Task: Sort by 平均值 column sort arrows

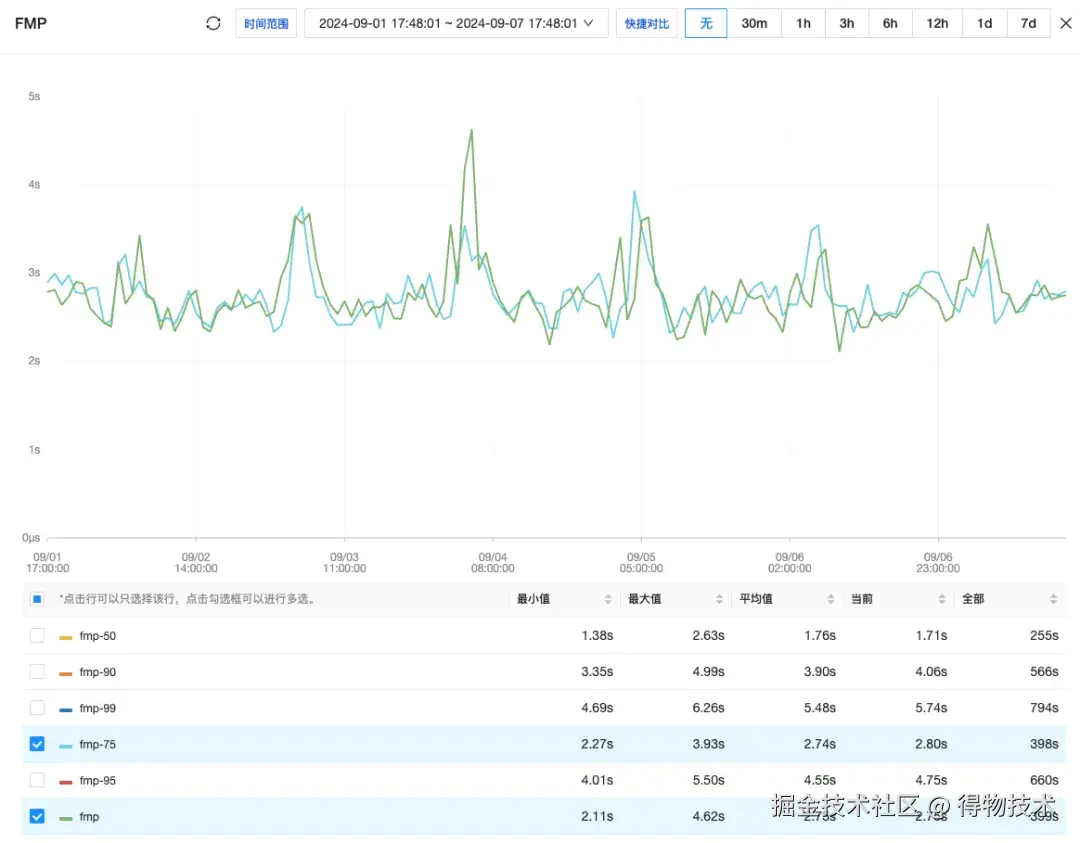Action: [x=830, y=599]
